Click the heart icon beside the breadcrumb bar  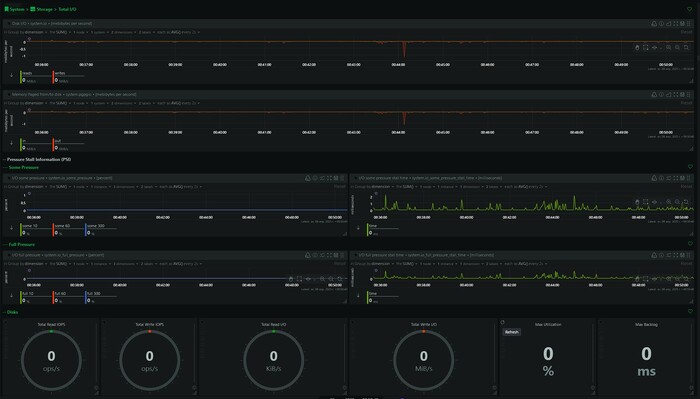coord(690,9)
